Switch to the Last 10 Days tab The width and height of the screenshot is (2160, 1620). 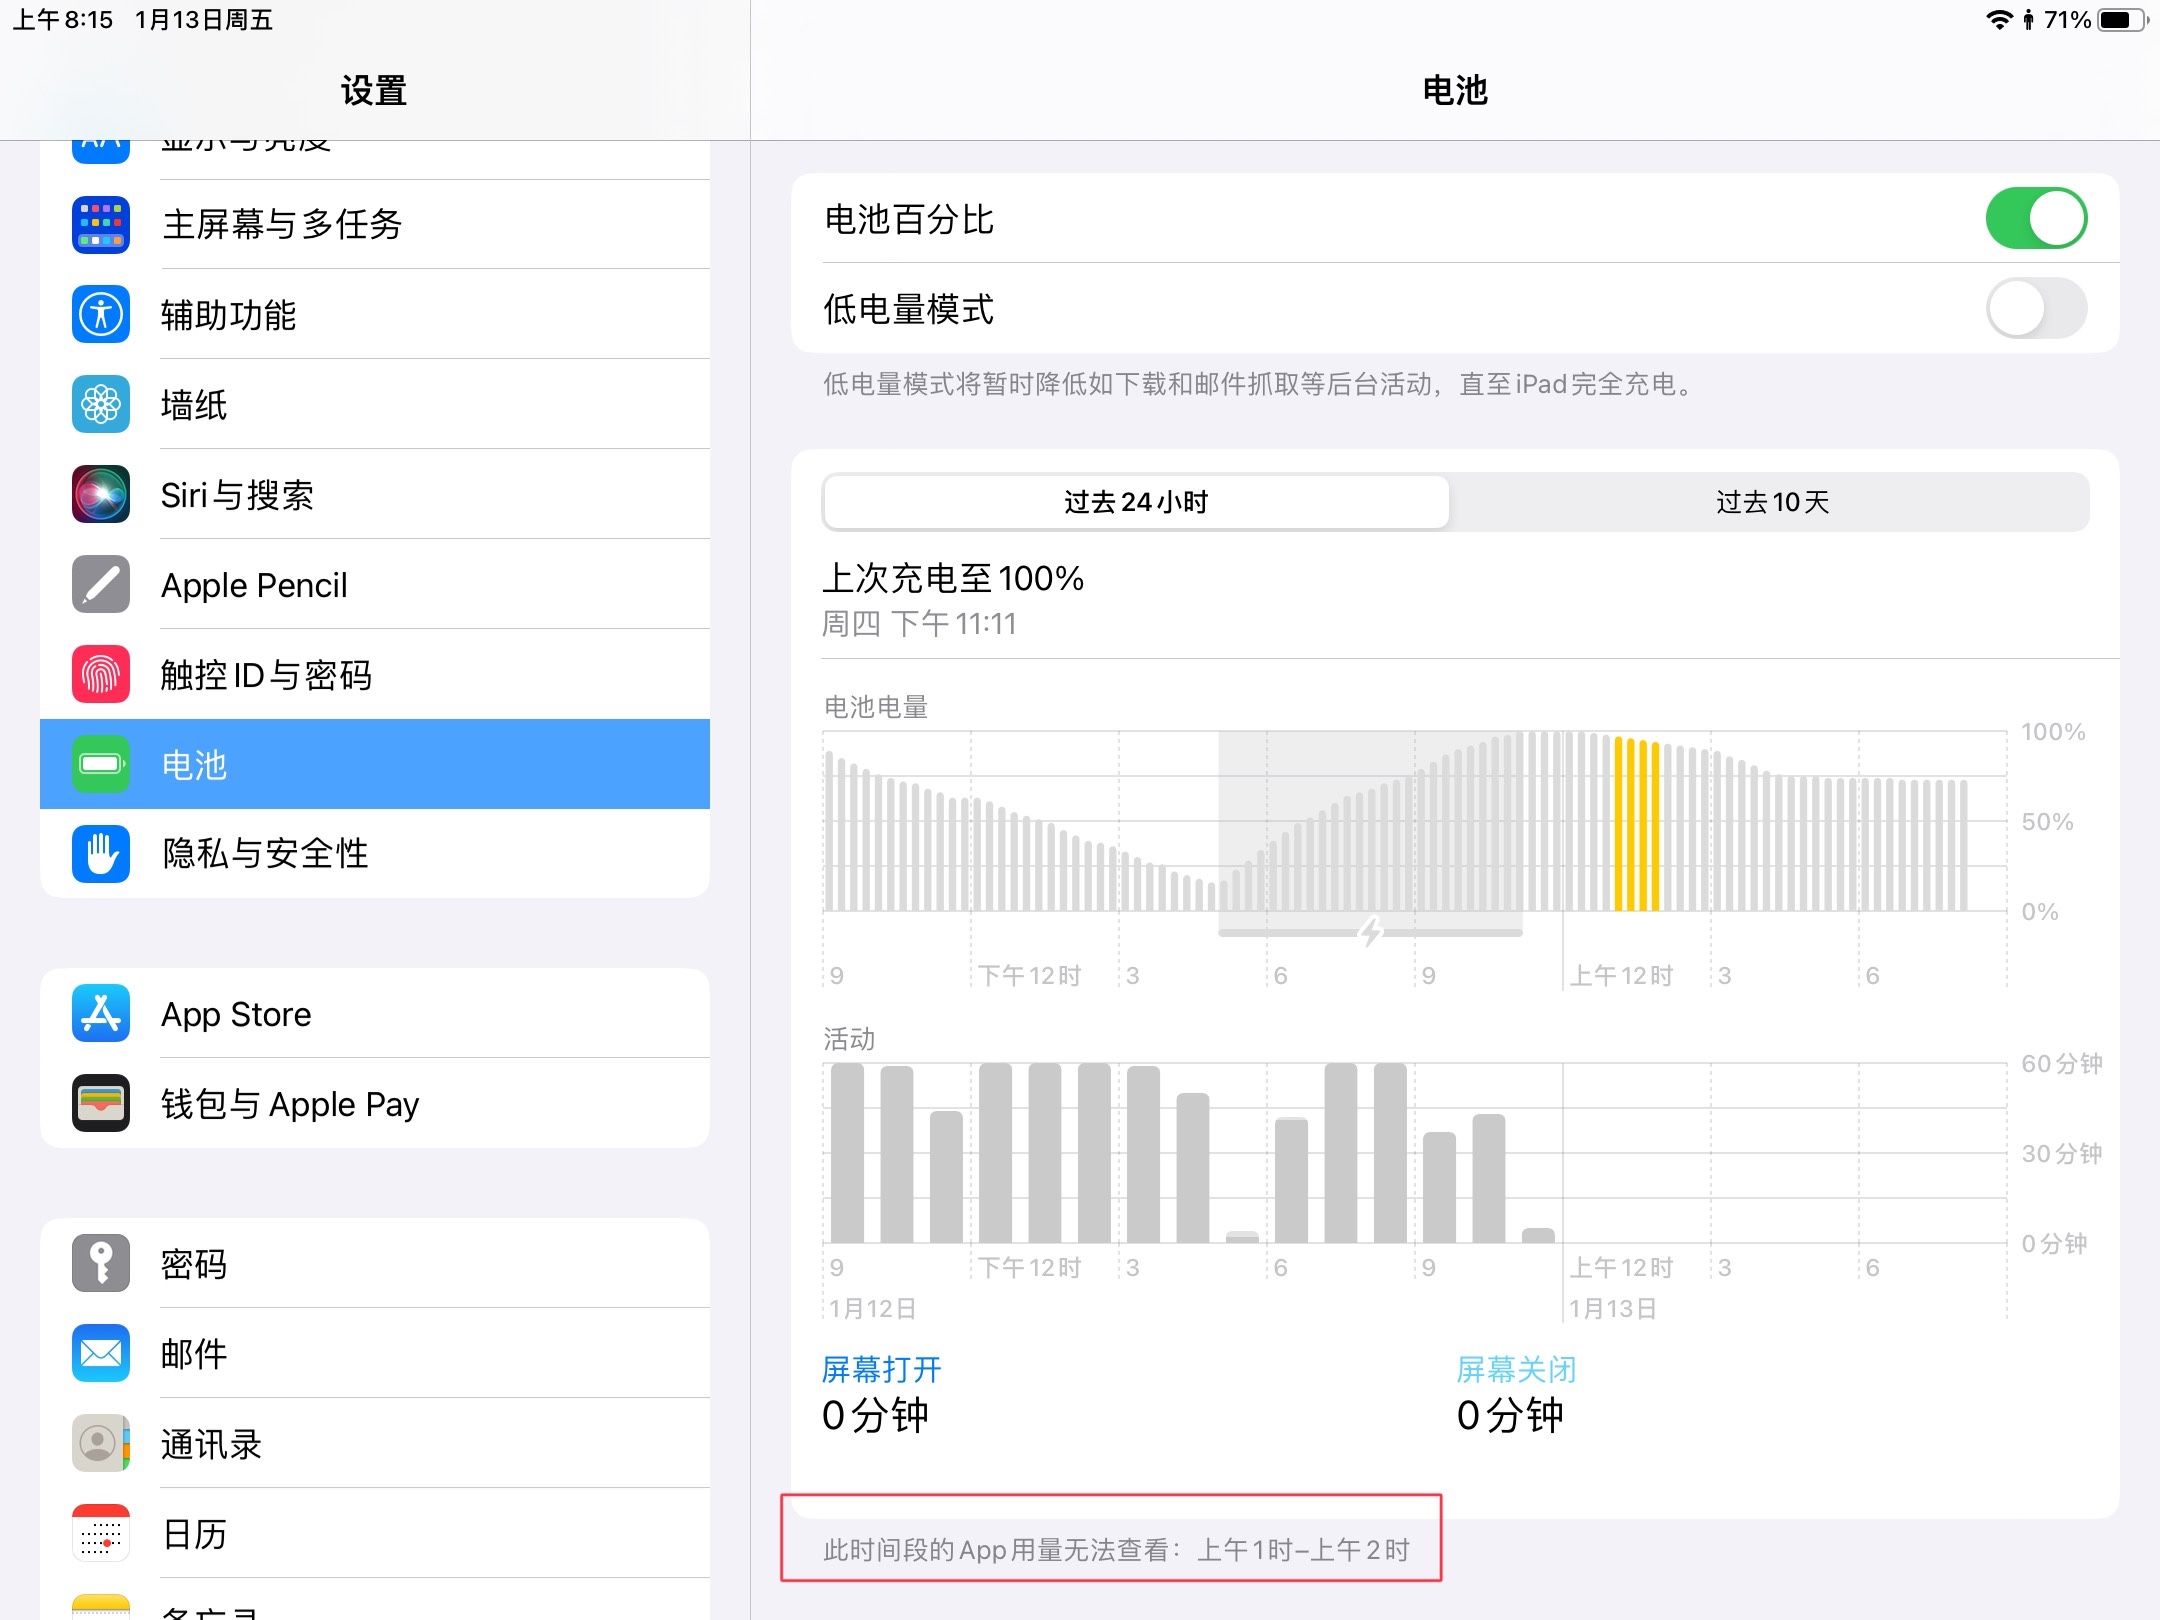click(x=1771, y=502)
